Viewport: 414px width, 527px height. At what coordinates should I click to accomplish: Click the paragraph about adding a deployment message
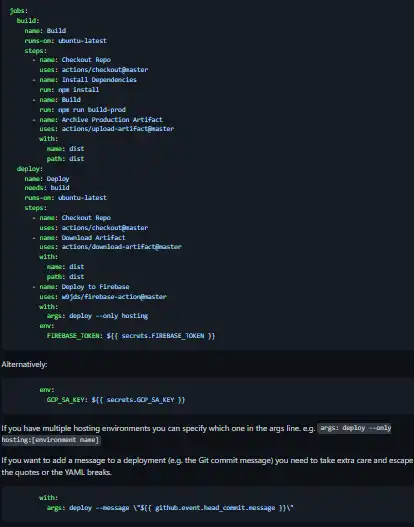click(207, 466)
